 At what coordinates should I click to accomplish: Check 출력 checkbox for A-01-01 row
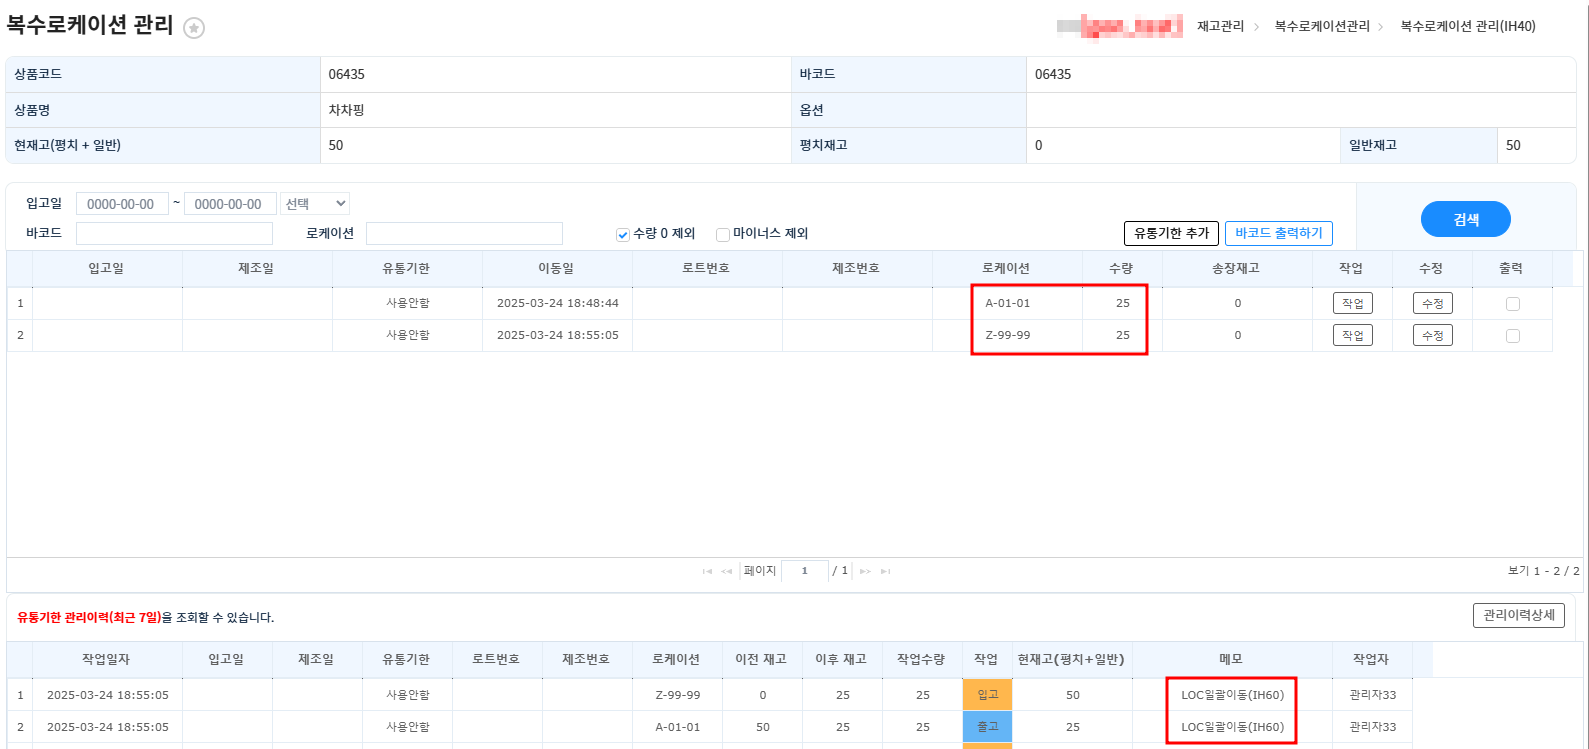point(1512,304)
